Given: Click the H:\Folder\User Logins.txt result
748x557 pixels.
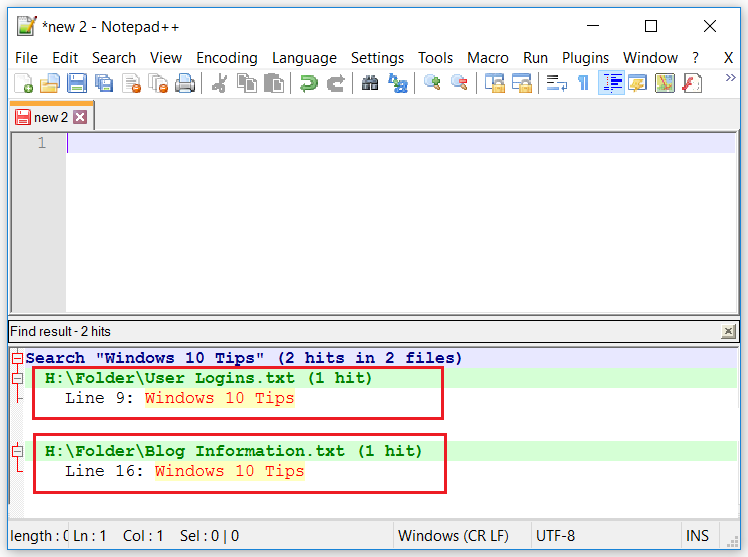Looking at the screenshot, I should (x=208, y=378).
